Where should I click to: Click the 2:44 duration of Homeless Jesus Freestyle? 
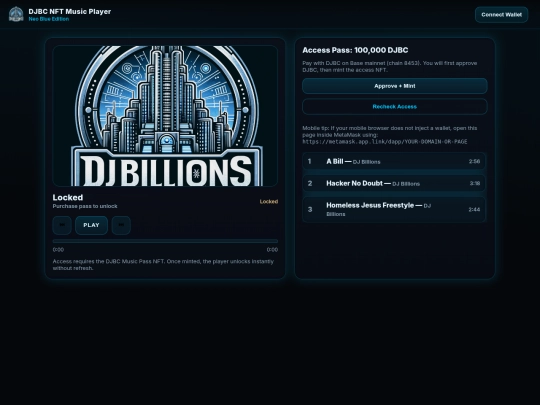474,209
